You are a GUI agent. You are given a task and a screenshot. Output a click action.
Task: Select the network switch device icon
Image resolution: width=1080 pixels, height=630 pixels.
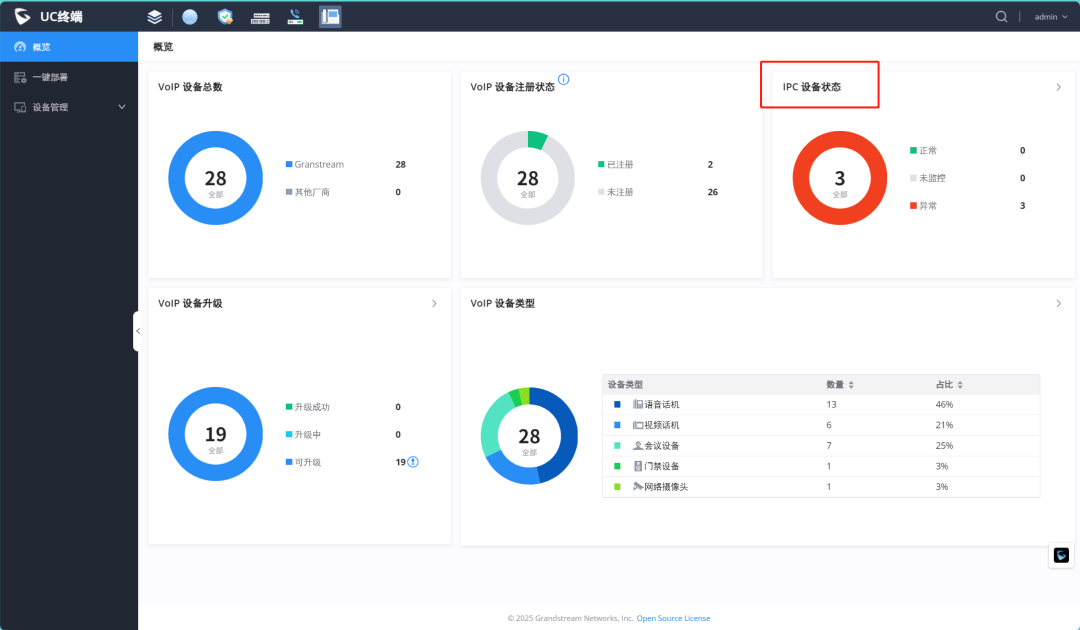pos(260,18)
